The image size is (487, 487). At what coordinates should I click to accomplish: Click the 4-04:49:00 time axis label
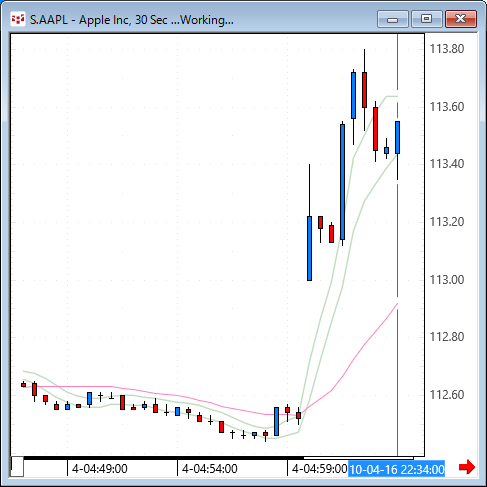(x=100, y=469)
